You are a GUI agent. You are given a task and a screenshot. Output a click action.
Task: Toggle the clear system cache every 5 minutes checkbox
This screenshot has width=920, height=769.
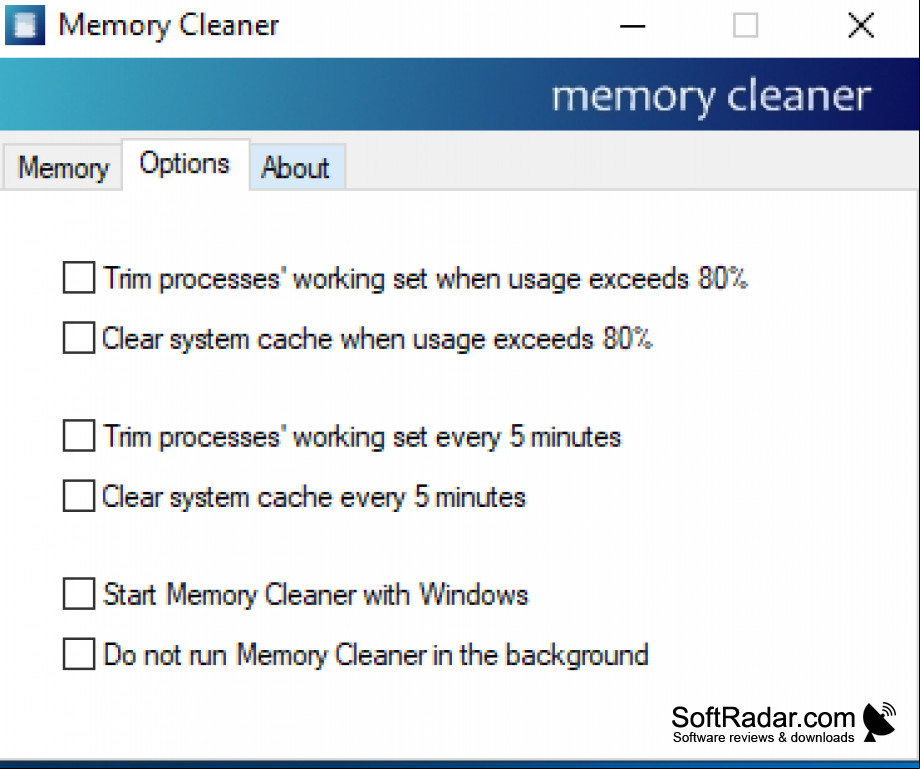pos(79,496)
